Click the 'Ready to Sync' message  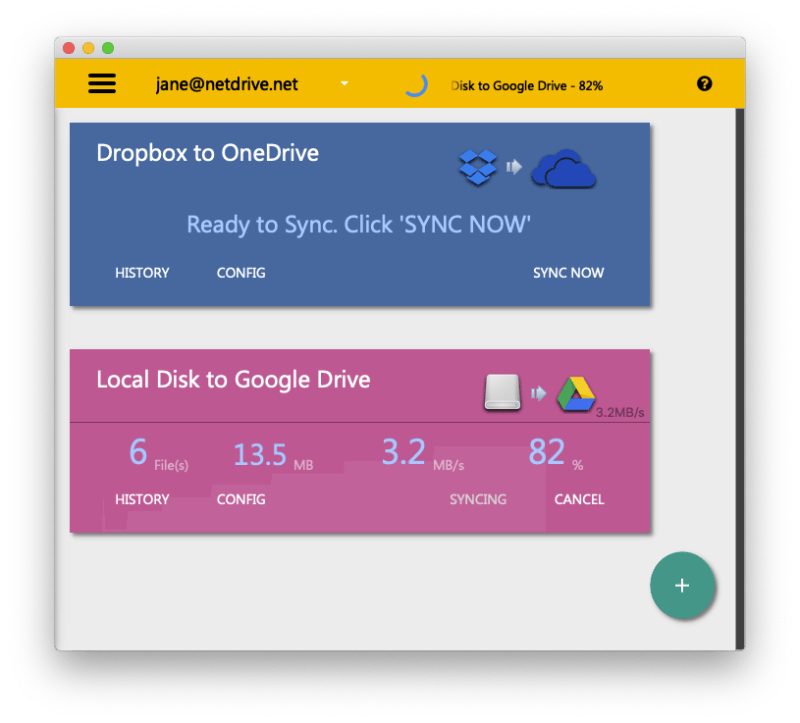click(x=359, y=225)
